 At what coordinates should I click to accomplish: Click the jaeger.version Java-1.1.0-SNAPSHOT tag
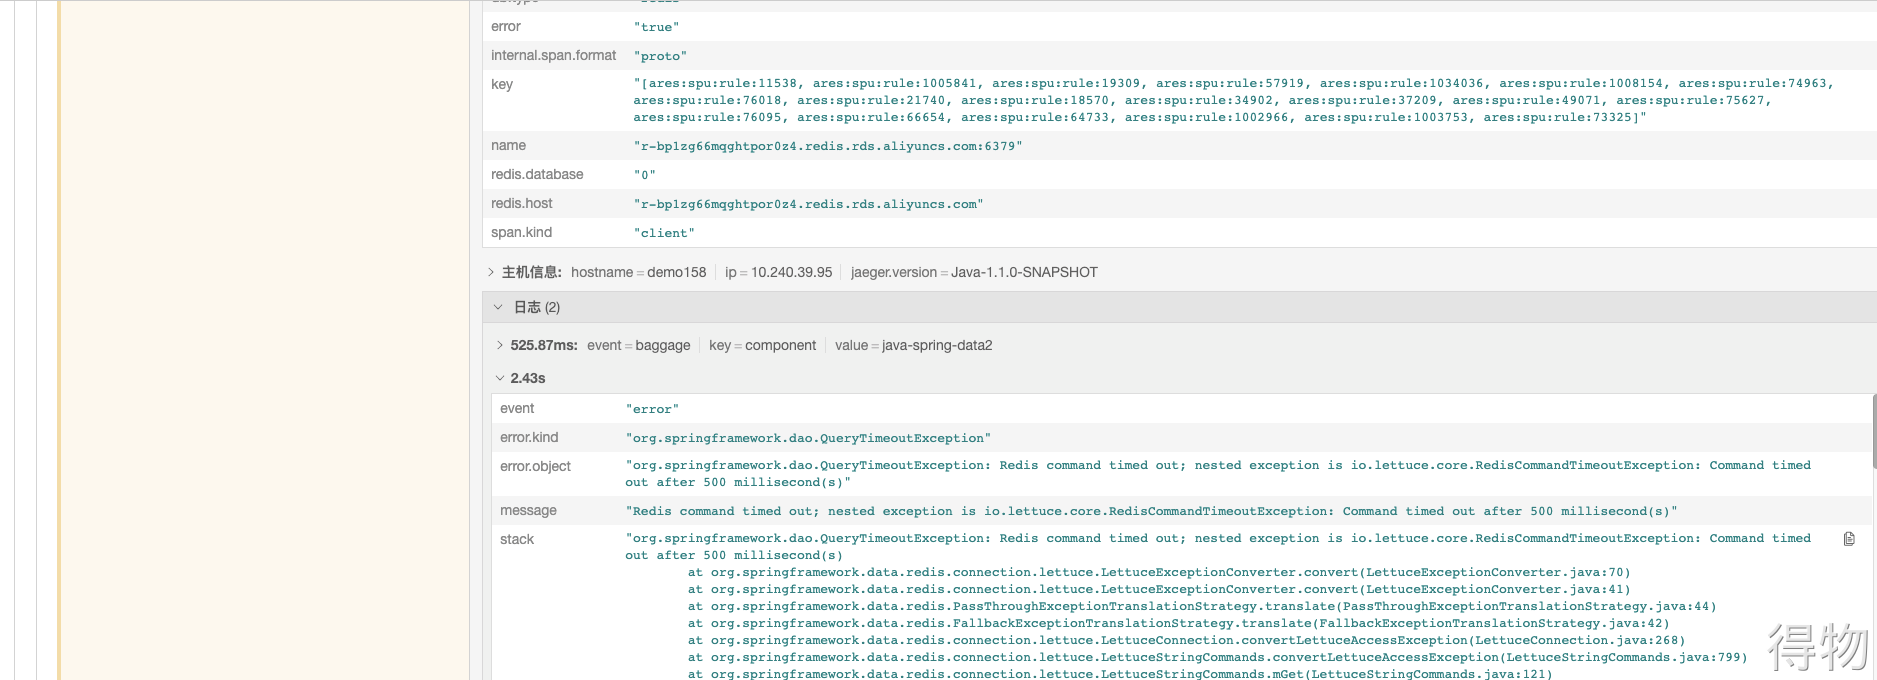(x=974, y=272)
